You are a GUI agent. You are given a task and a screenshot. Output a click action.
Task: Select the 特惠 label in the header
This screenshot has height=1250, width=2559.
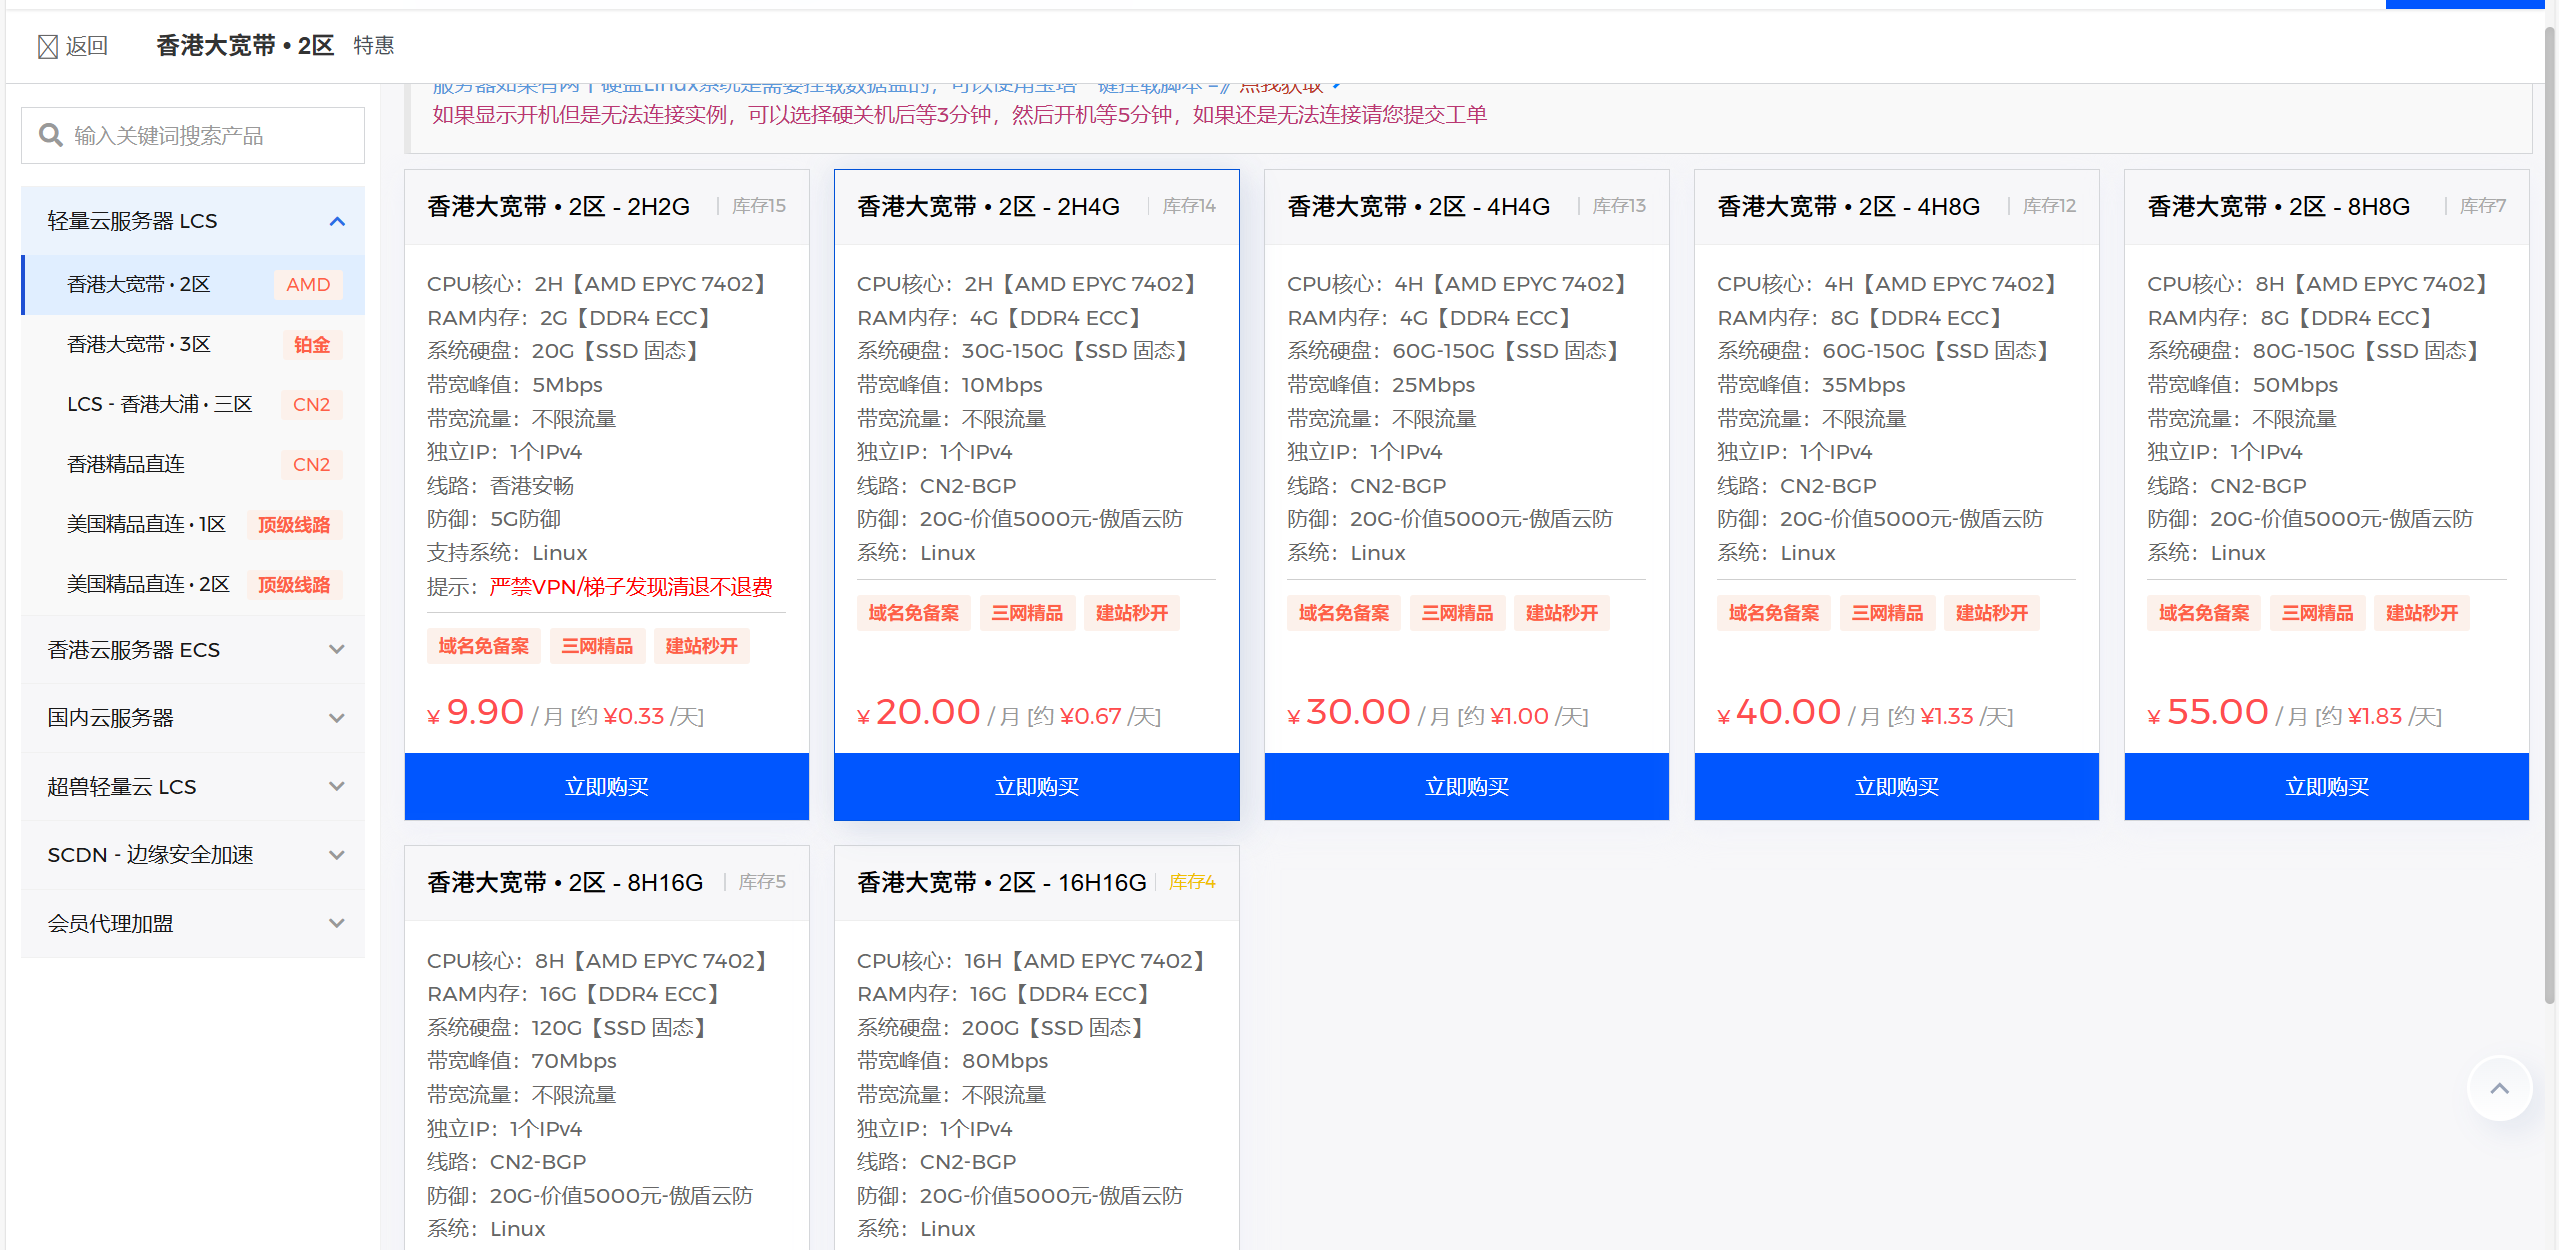372,45
